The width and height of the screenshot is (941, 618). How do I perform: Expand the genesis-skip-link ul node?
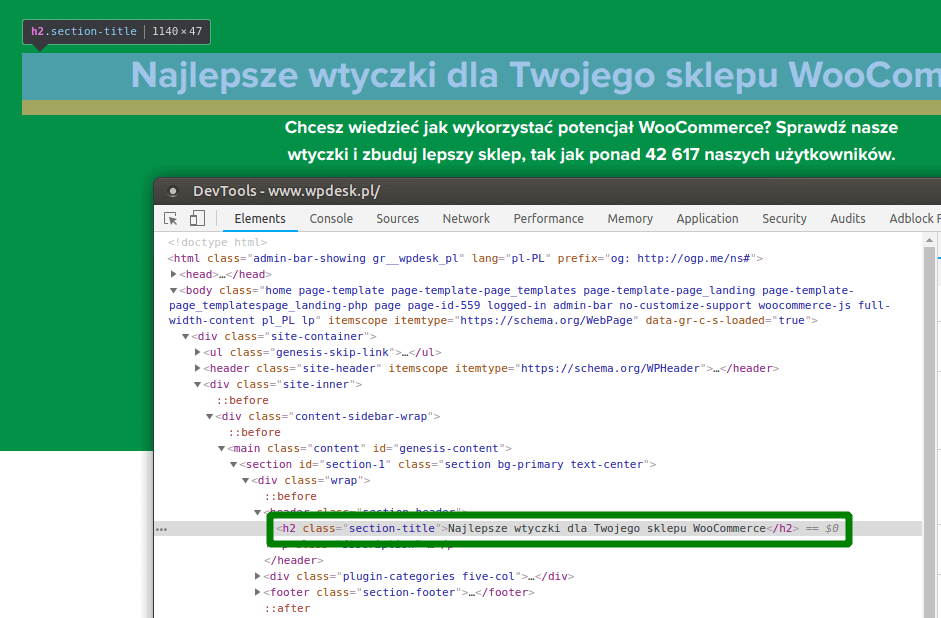tap(197, 352)
